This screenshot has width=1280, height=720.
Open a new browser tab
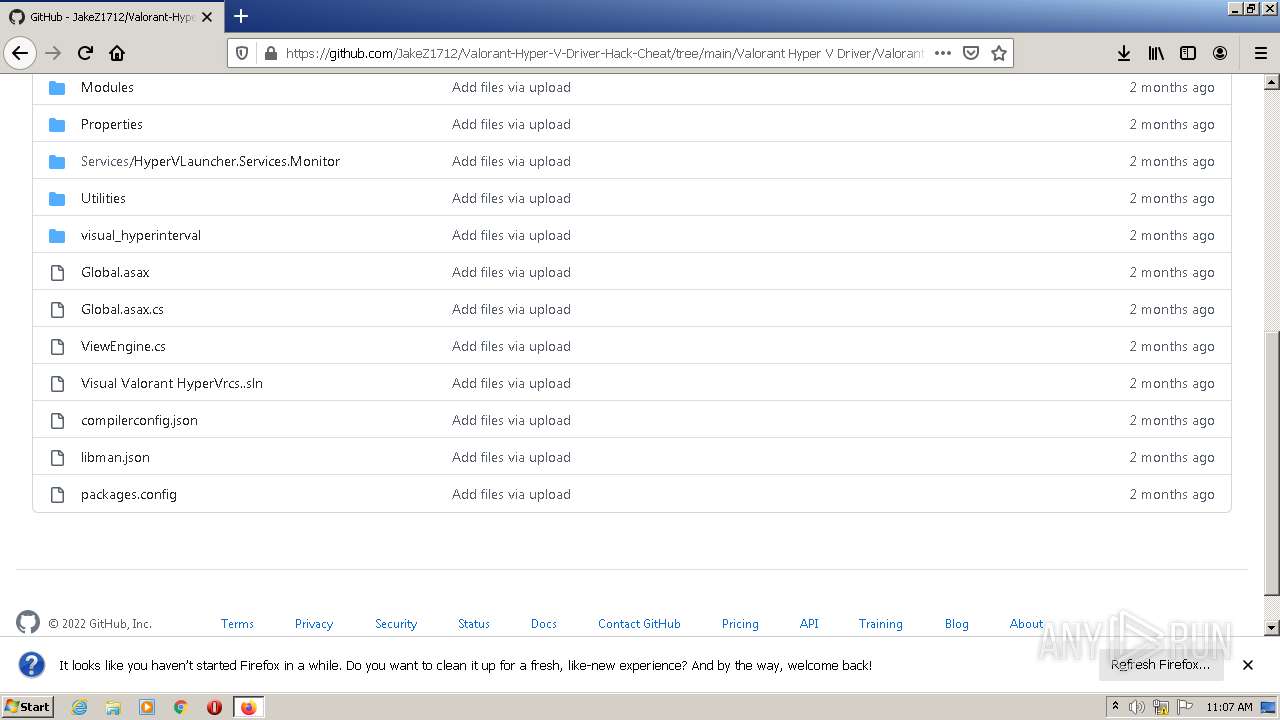241,16
